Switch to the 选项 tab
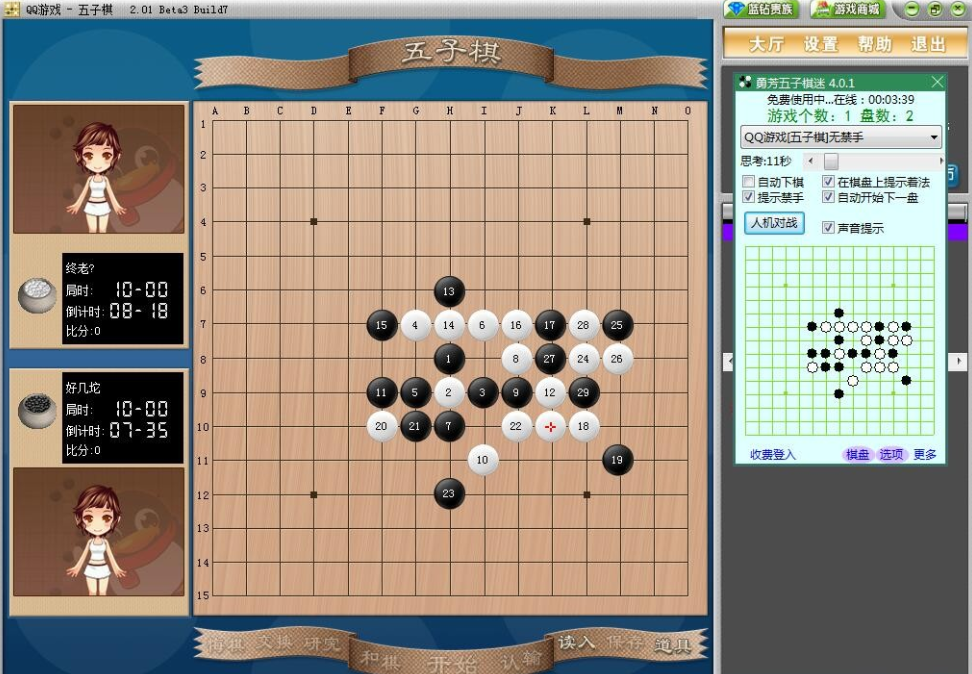The image size is (972, 674). [891, 455]
